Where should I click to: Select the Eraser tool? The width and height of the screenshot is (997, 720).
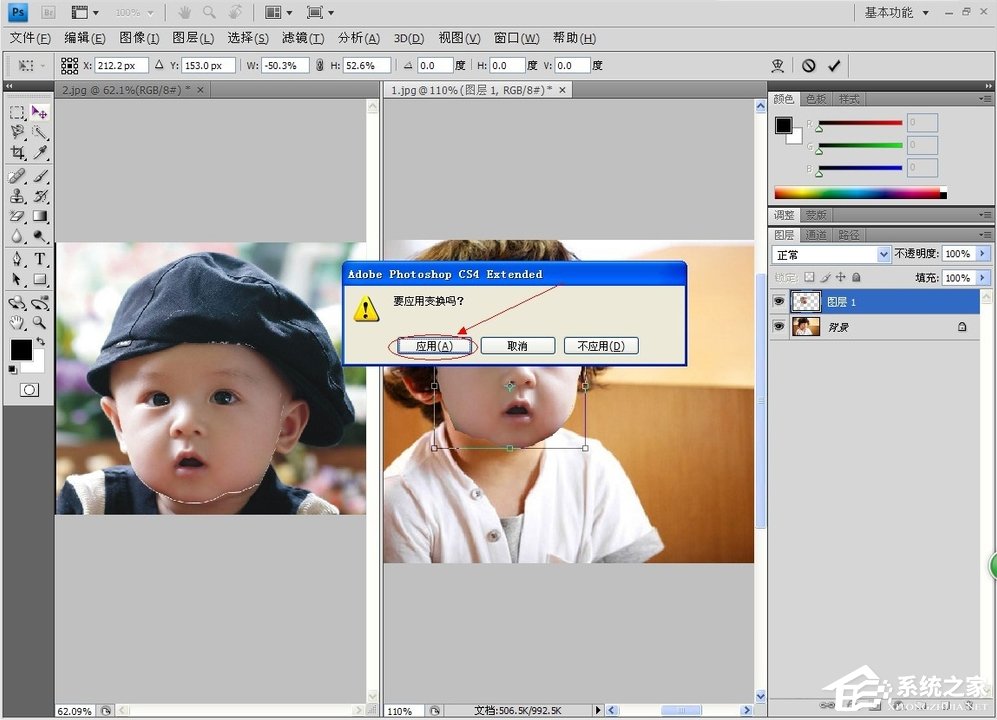pos(17,216)
